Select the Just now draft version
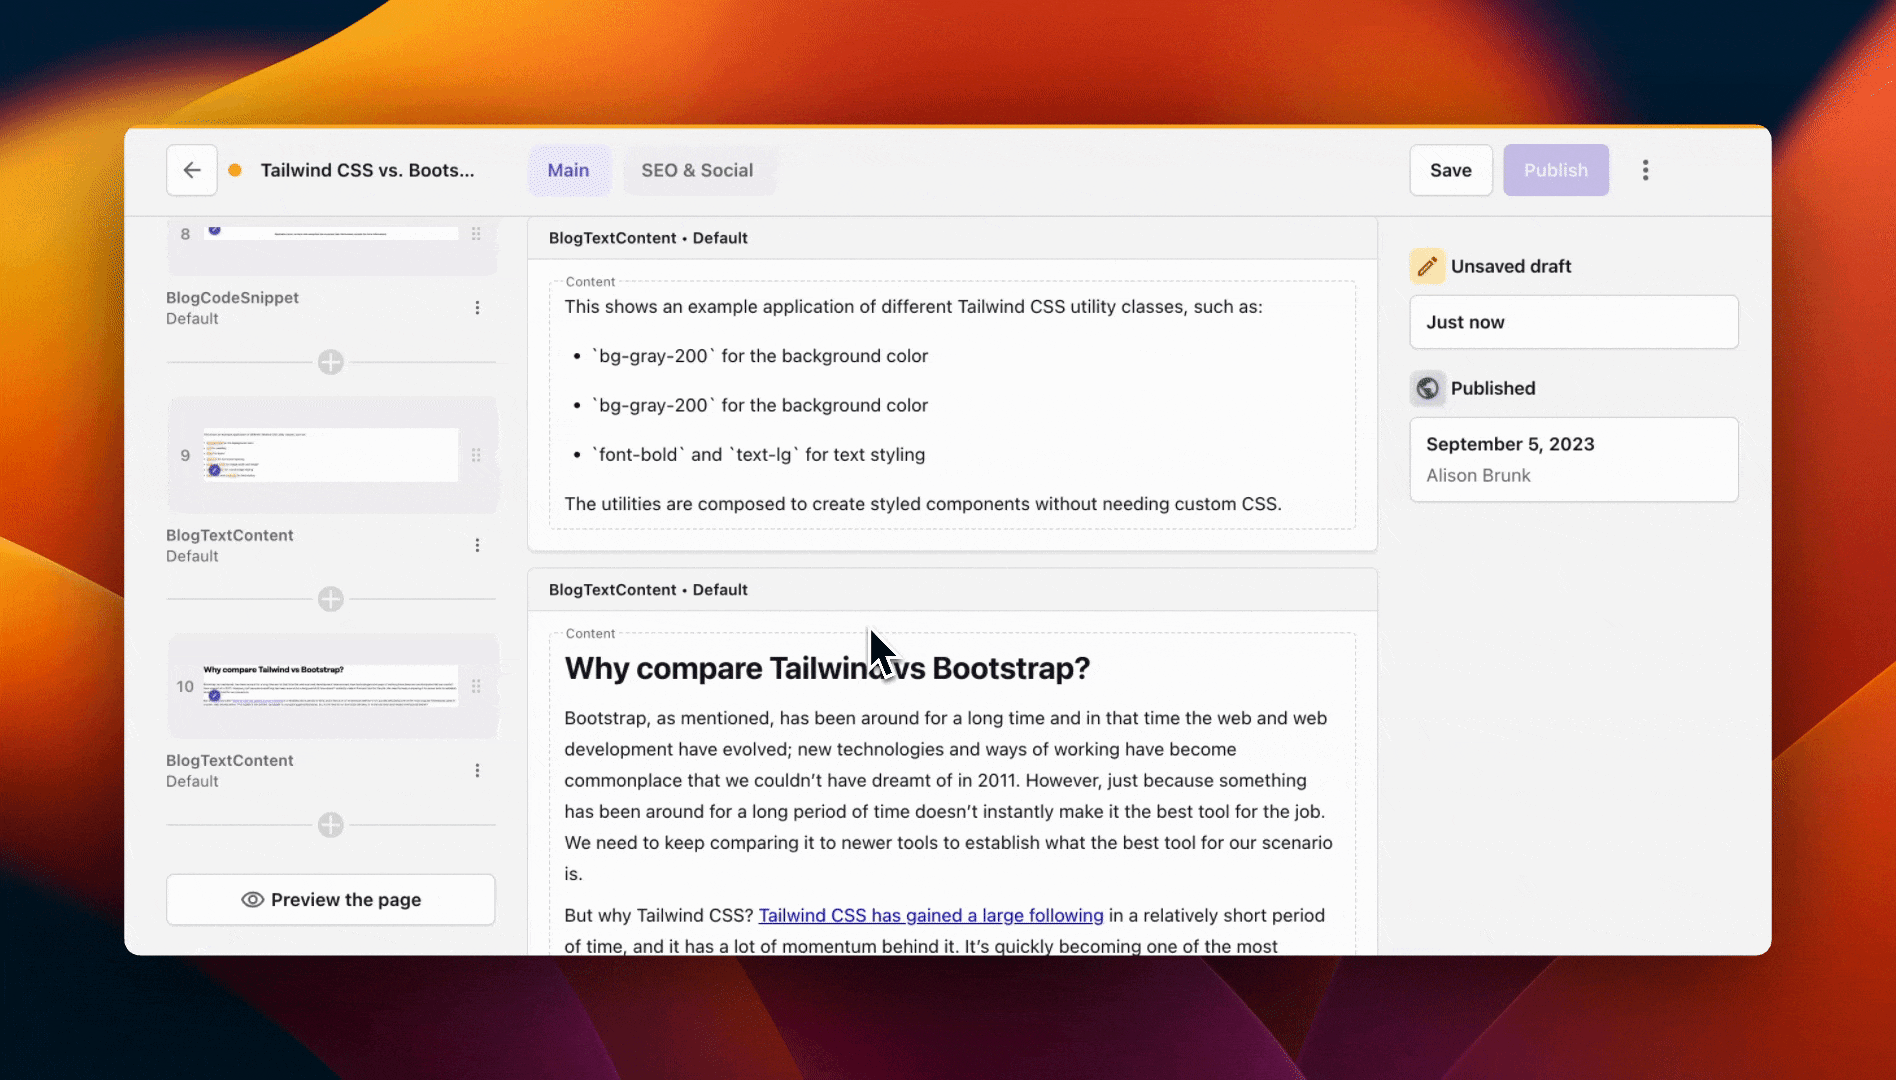The width and height of the screenshot is (1896, 1080). 1572,322
